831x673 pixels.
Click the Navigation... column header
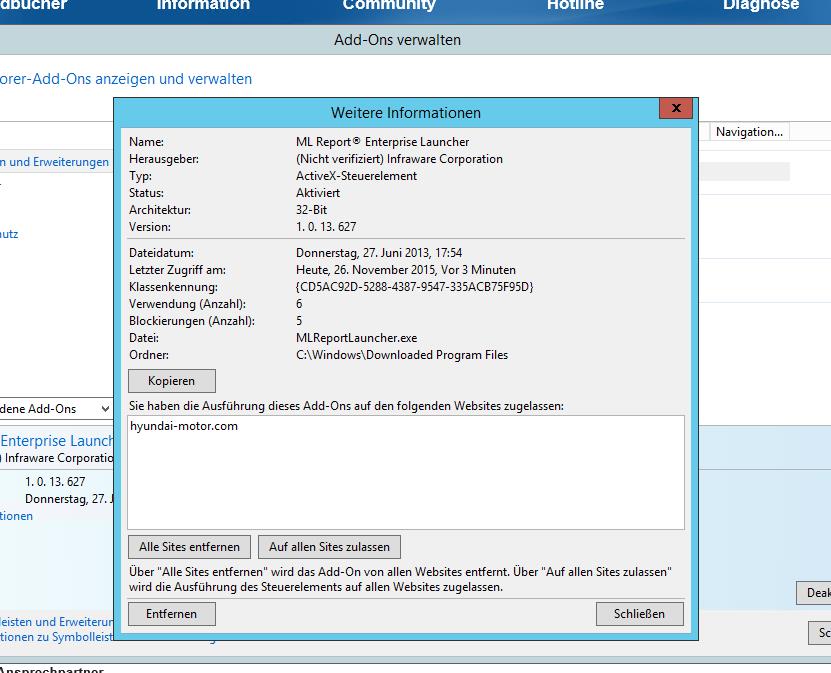tap(749, 132)
